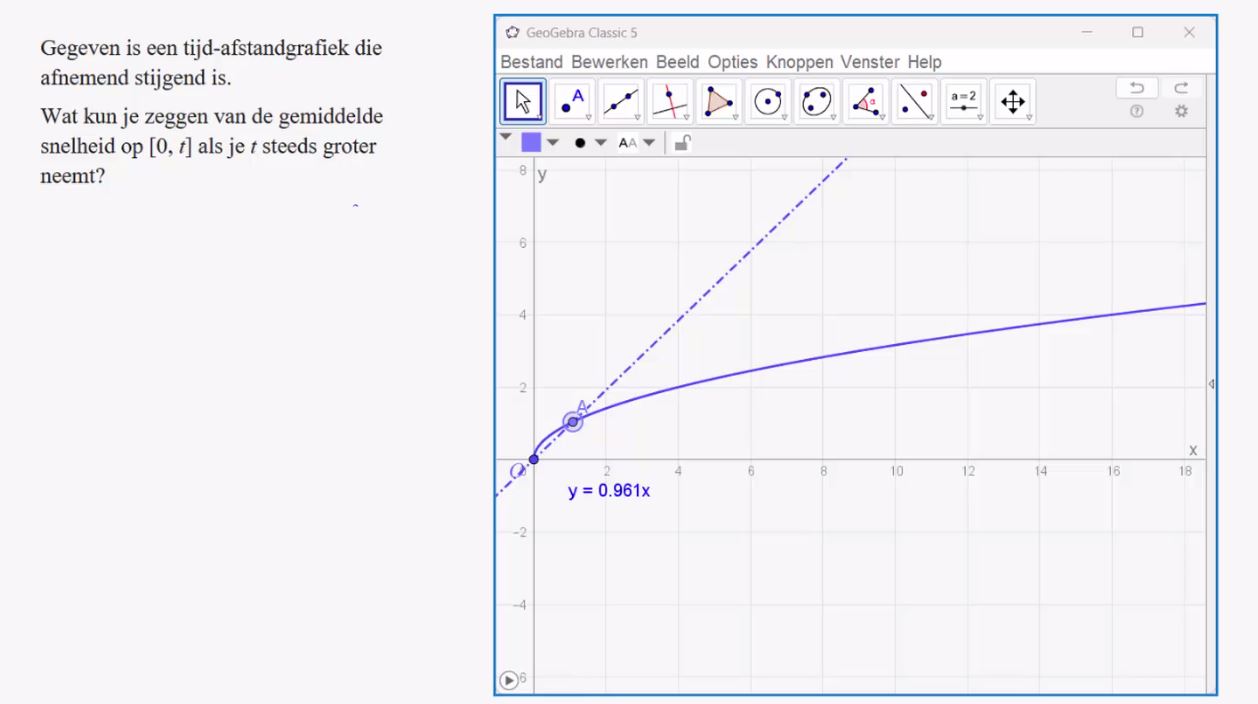Image resolution: width=1258 pixels, height=704 pixels.
Task: Click the purple color swatch
Action: coord(531,143)
